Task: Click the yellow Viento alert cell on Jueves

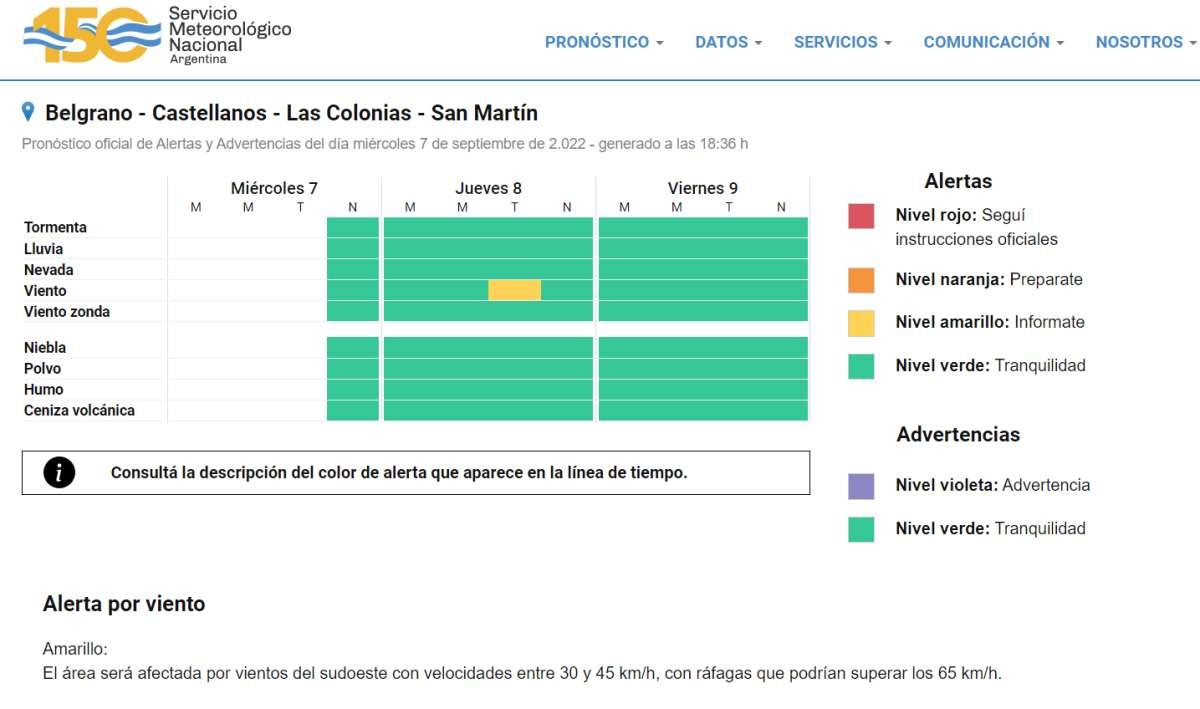Action: [514, 290]
